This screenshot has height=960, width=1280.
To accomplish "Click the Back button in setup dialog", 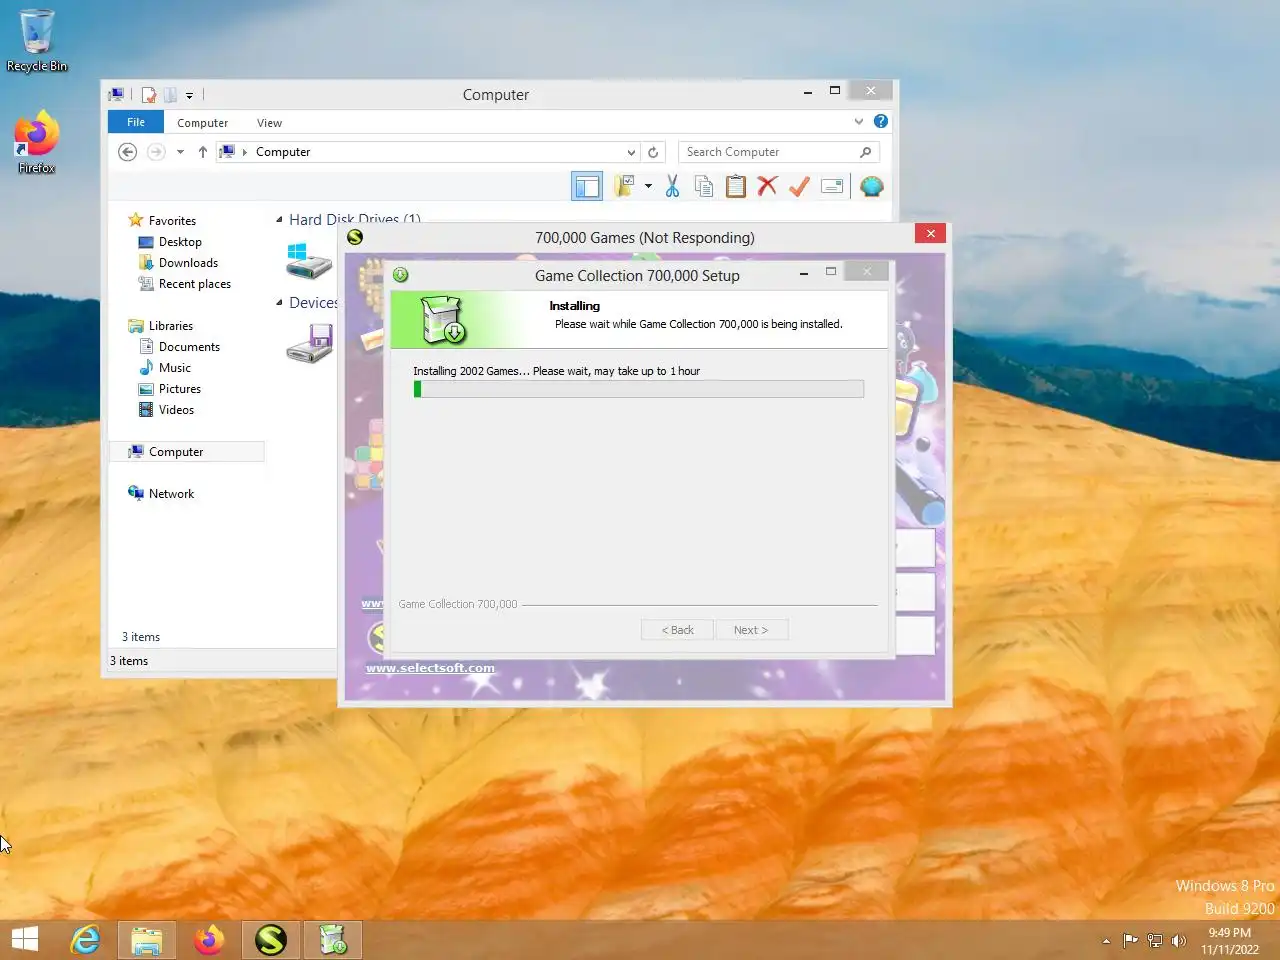I will [677, 630].
